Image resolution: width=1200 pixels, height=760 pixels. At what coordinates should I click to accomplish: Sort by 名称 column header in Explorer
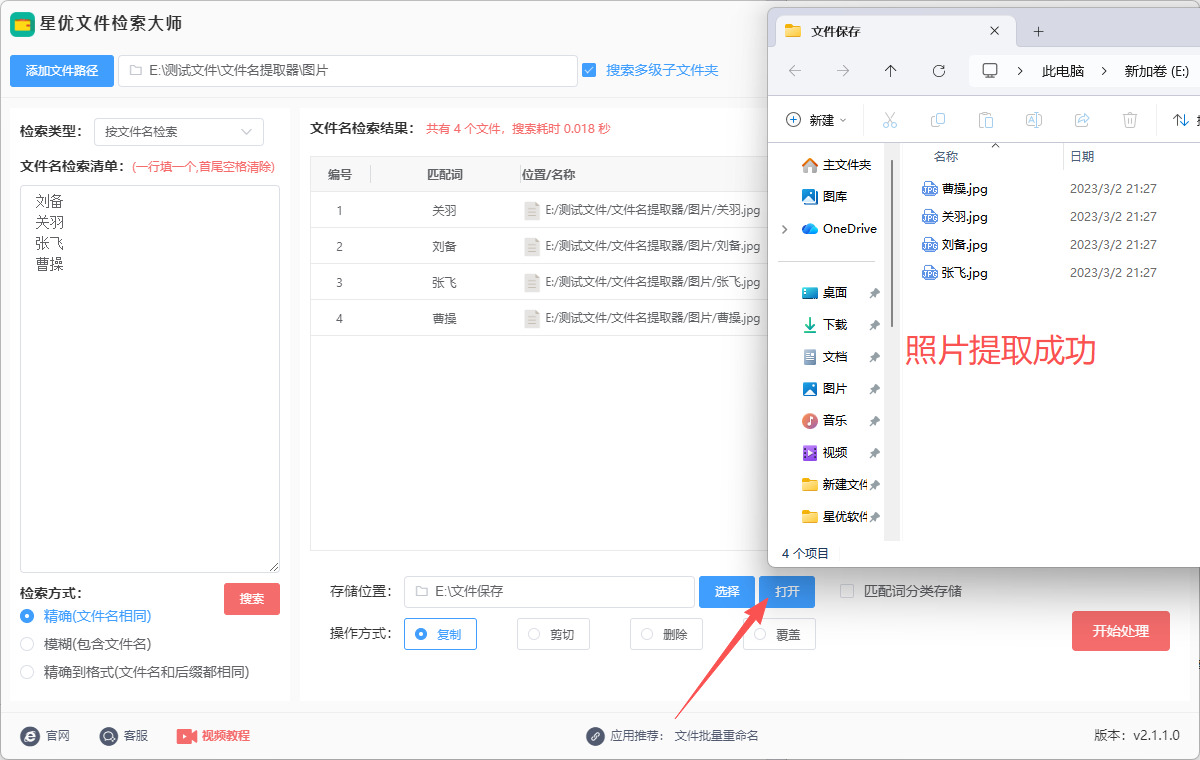coord(946,157)
